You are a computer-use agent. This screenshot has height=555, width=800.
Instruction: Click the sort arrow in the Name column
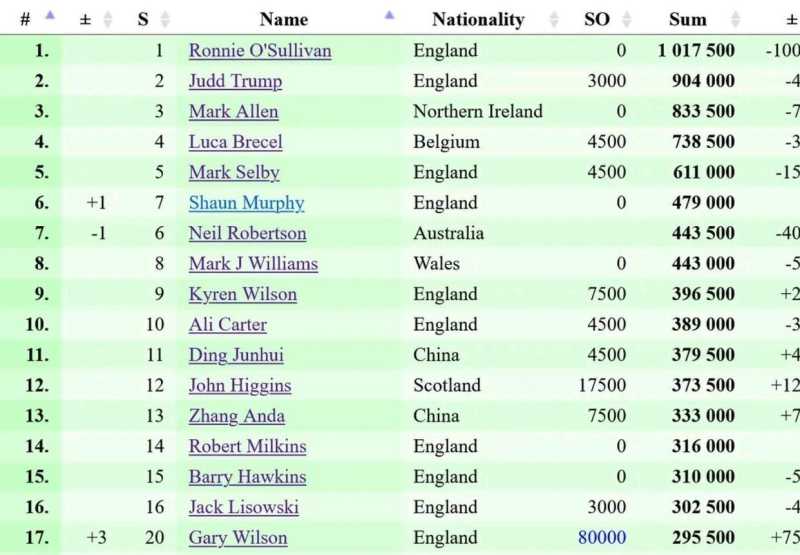point(389,15)
